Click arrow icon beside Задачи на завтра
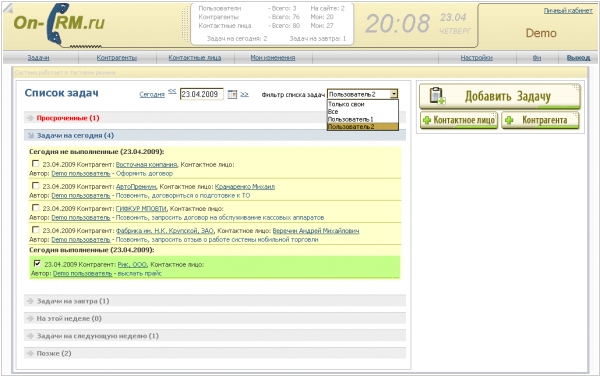This screenshot has height=376, width=600. tap(30, 301)
